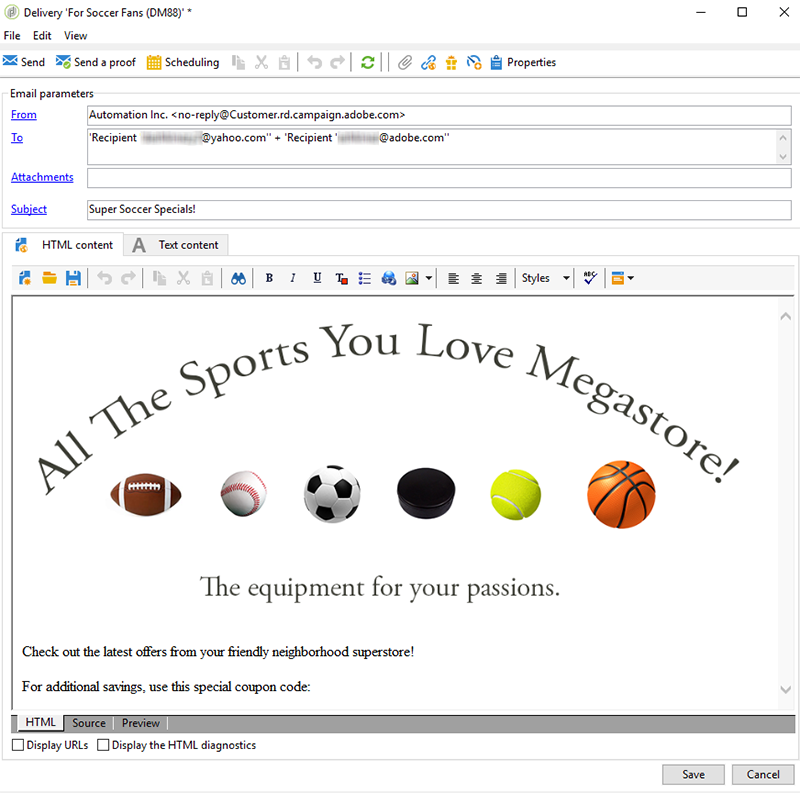Toggle underline formatting
This screenshot has height=793, width=800.
coord(317,278)
